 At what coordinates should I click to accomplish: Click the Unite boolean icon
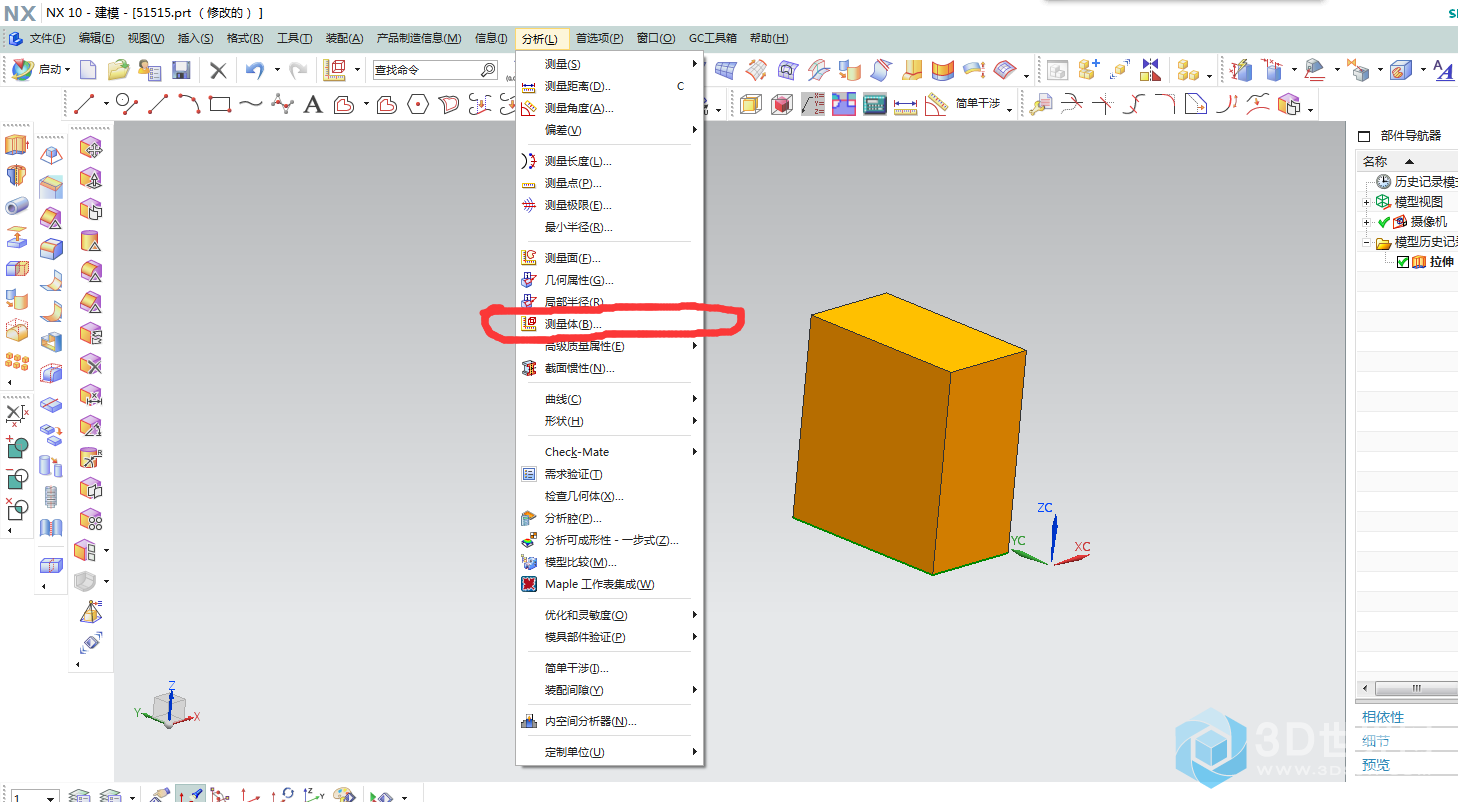(16, 447)
